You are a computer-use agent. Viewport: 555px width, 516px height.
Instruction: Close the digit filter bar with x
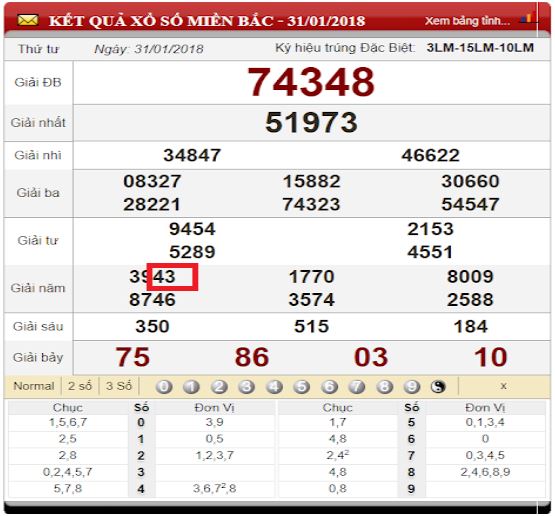[503, 386]
